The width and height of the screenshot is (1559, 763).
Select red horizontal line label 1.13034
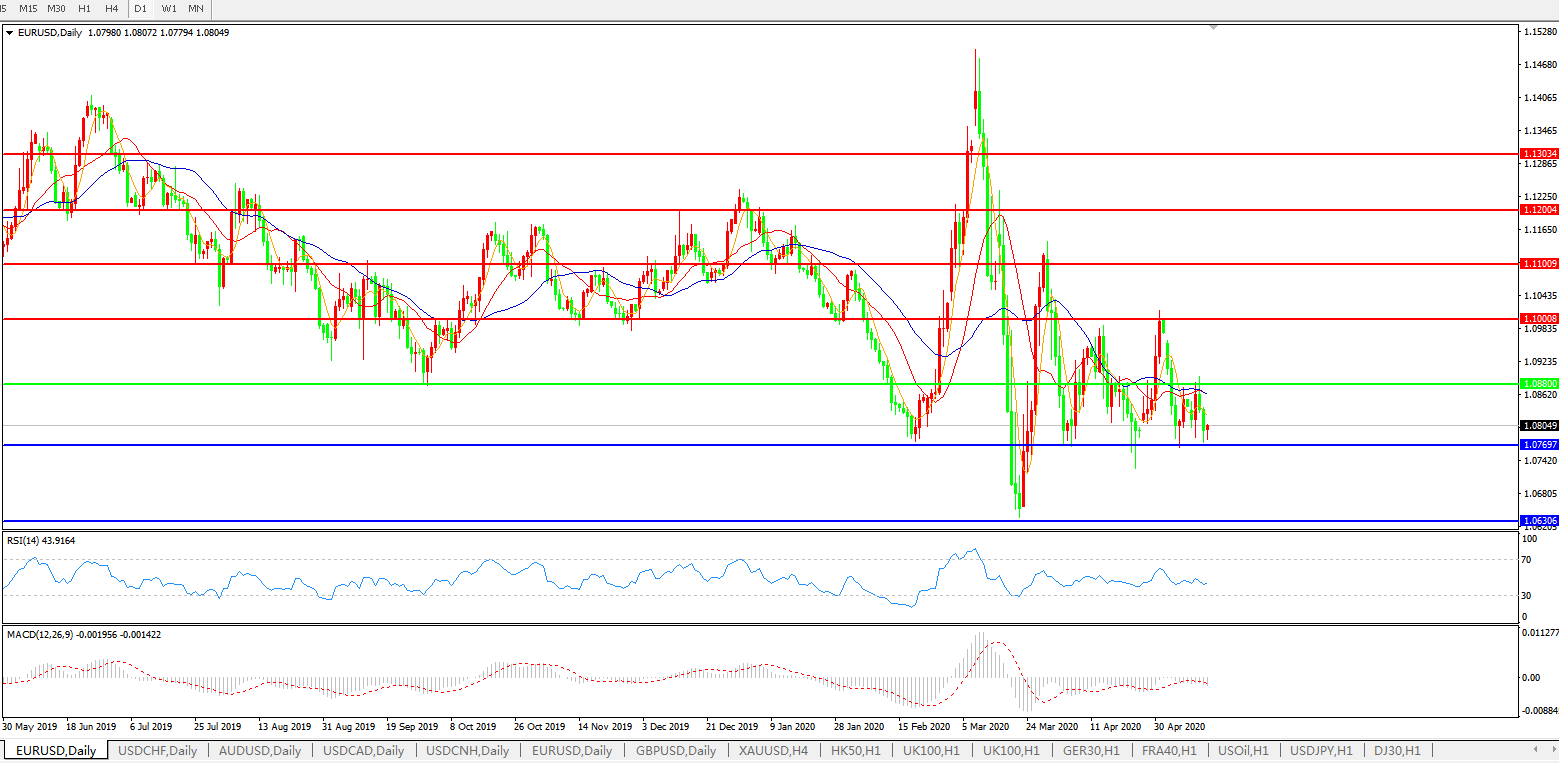click(x=1537, y=154)
